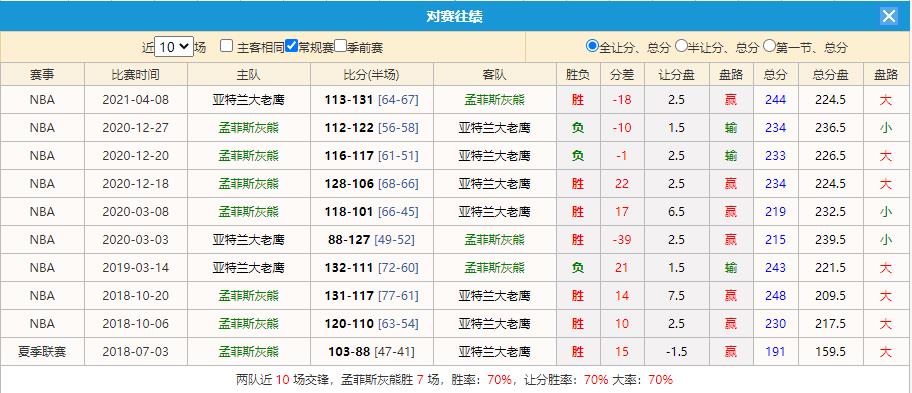Click handicap -1.5 in 2018-07-03 row
The image size is (912, 393).
pyautogui.click(x=676, y=352)
